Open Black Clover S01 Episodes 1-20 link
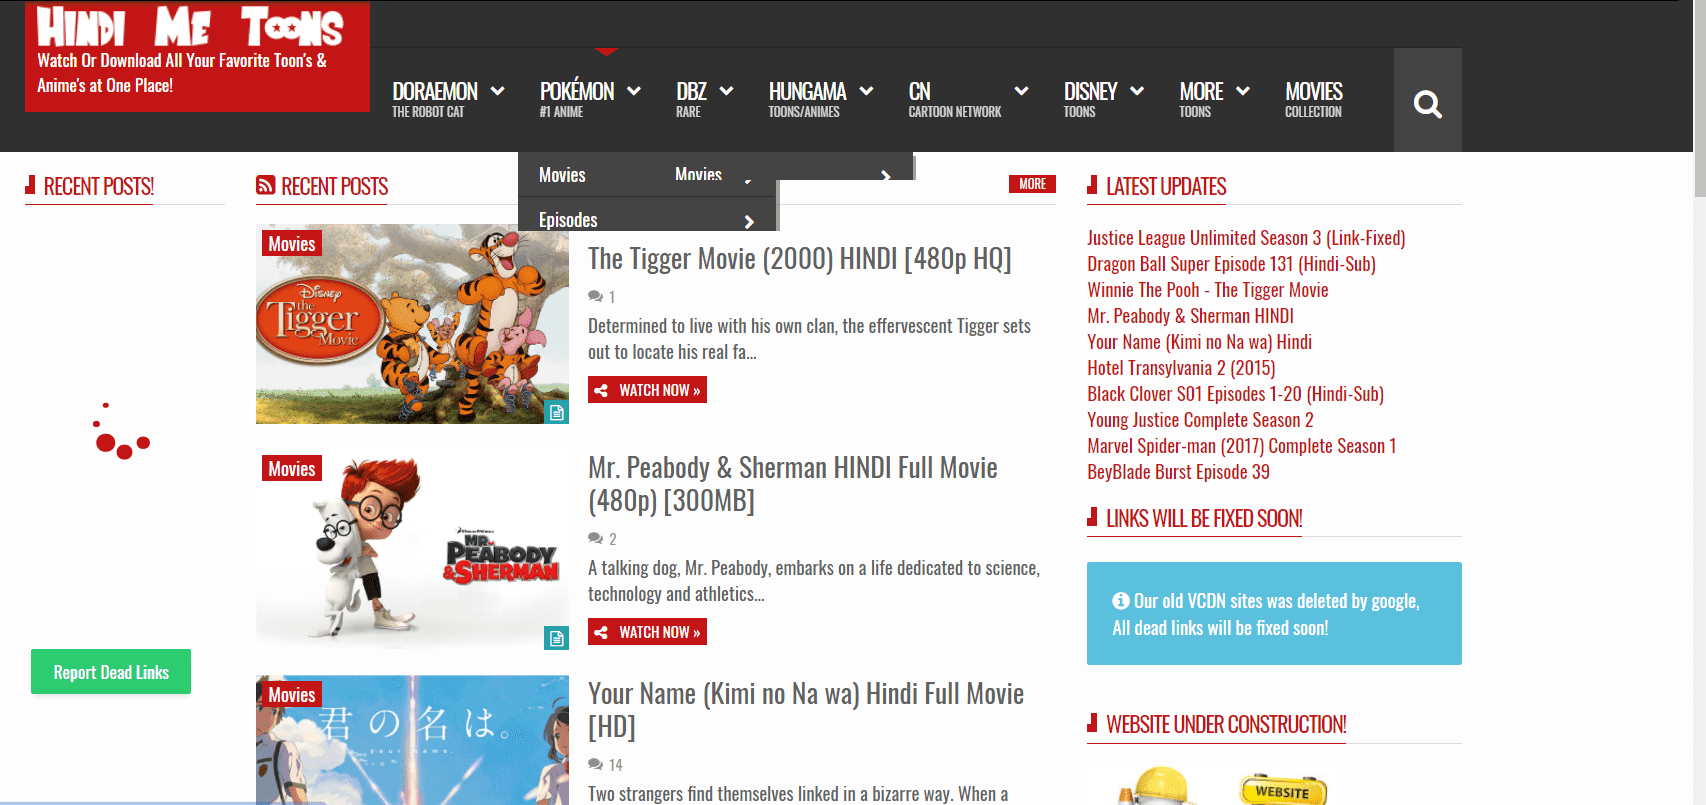This screenshot has height=805, width=1706. (1235, 394)
